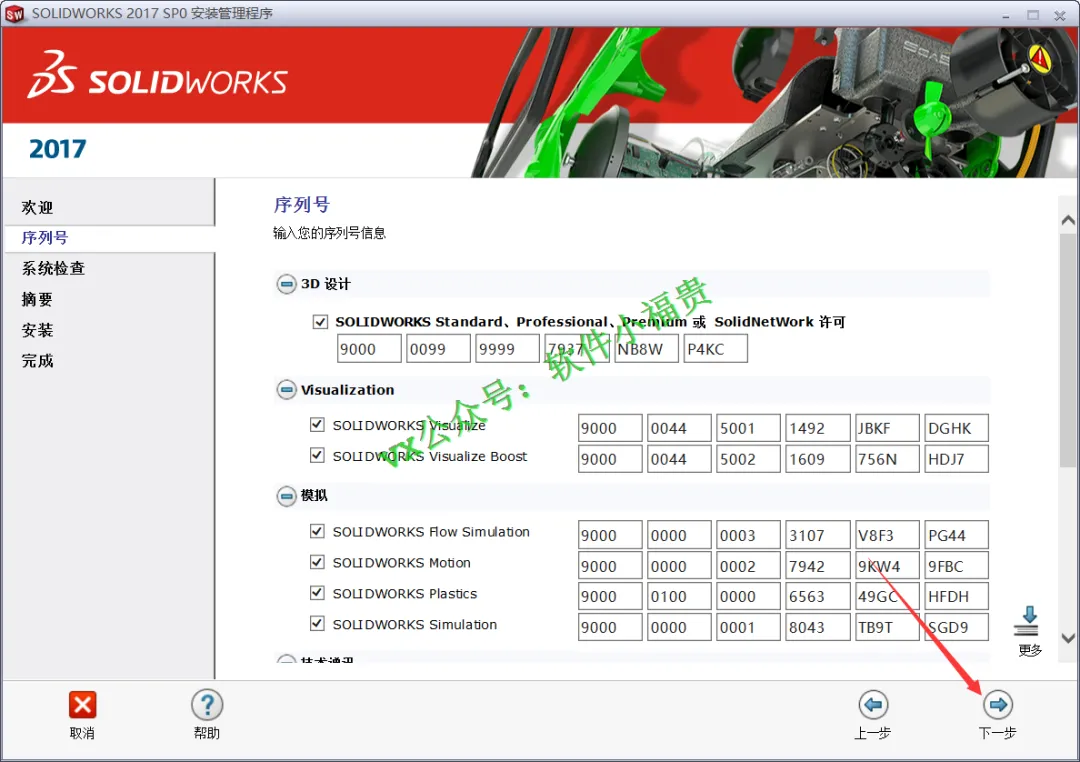Image resolution: width=1080 pixels, height=762 pixels.
Task: Click Flow Simulation serial field PG44
Action: point(957,535)
